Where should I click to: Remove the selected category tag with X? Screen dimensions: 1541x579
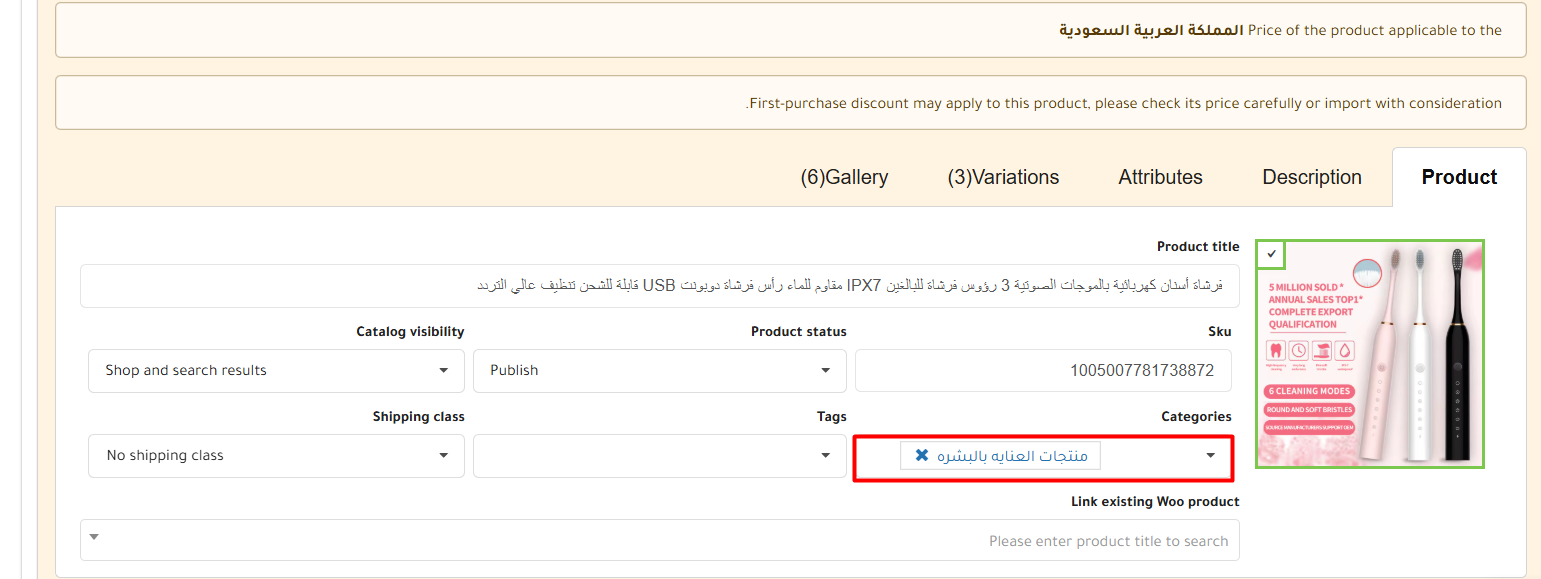click(921, 456)
